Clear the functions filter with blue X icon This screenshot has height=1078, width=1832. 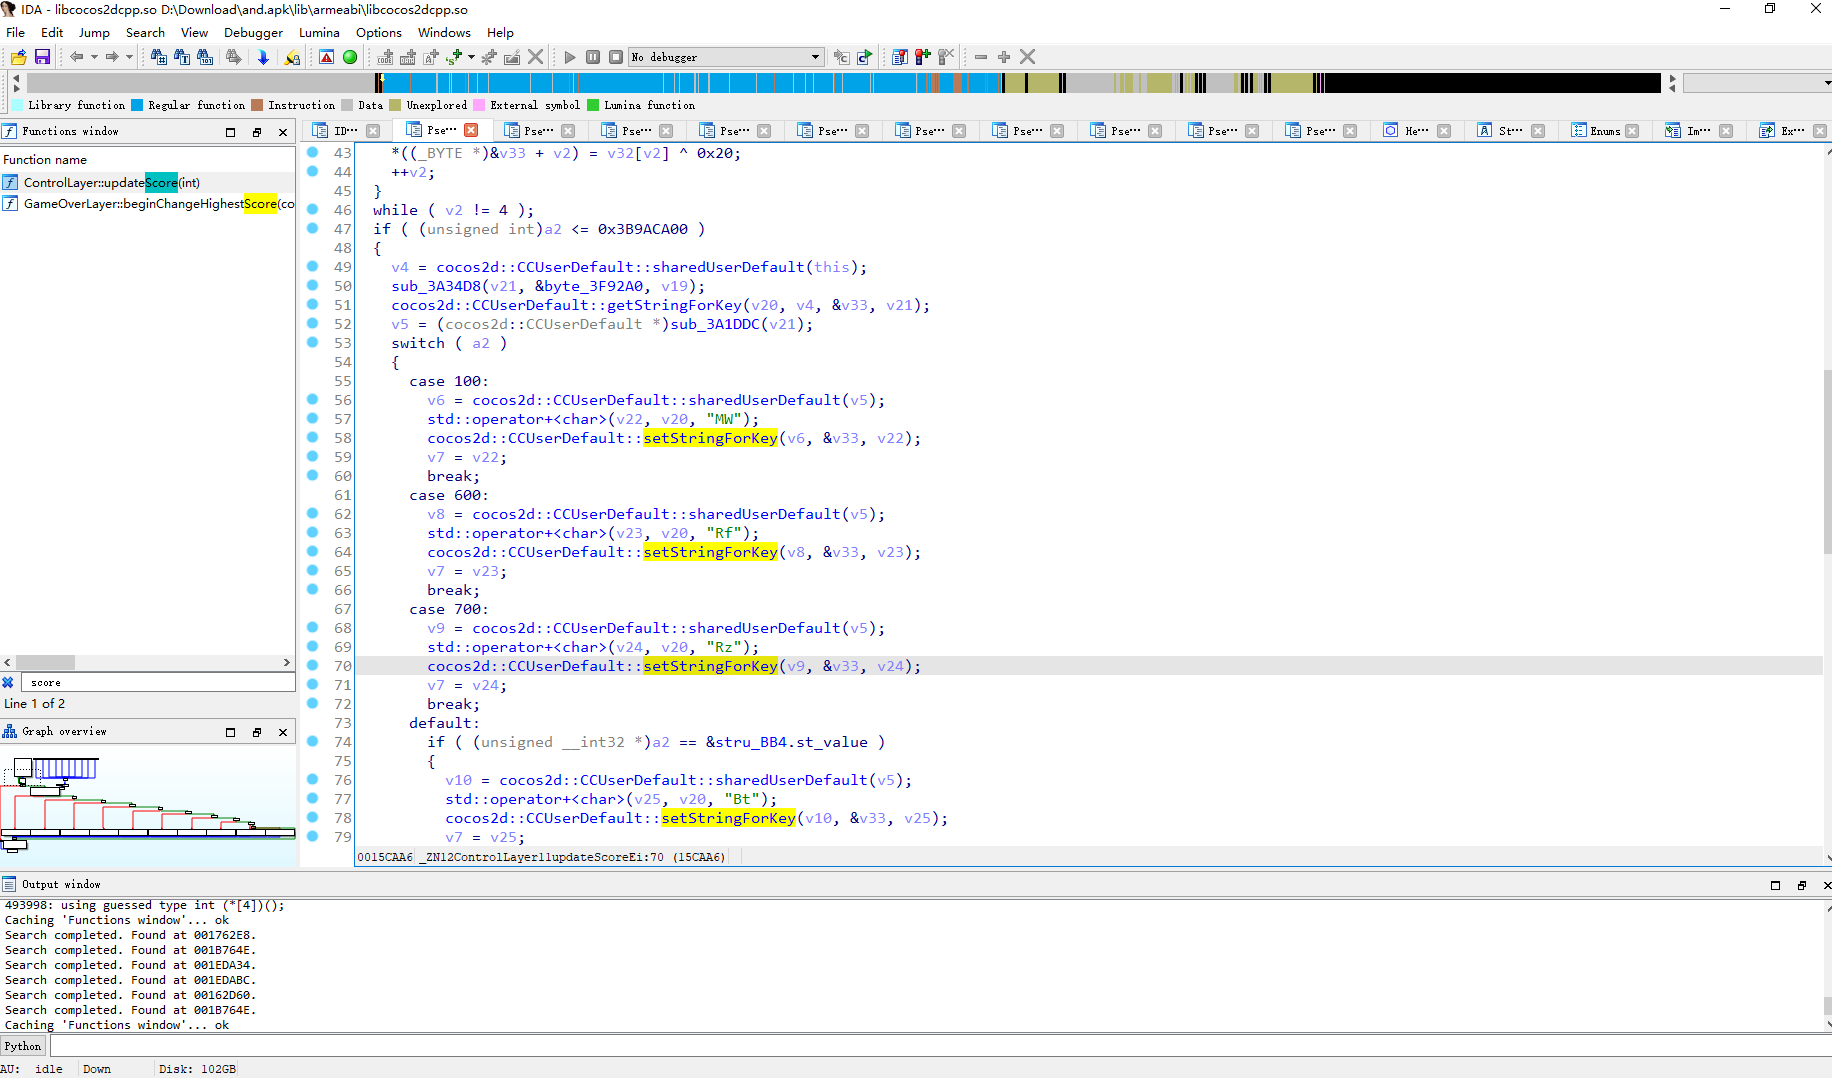tap(8, 682)
